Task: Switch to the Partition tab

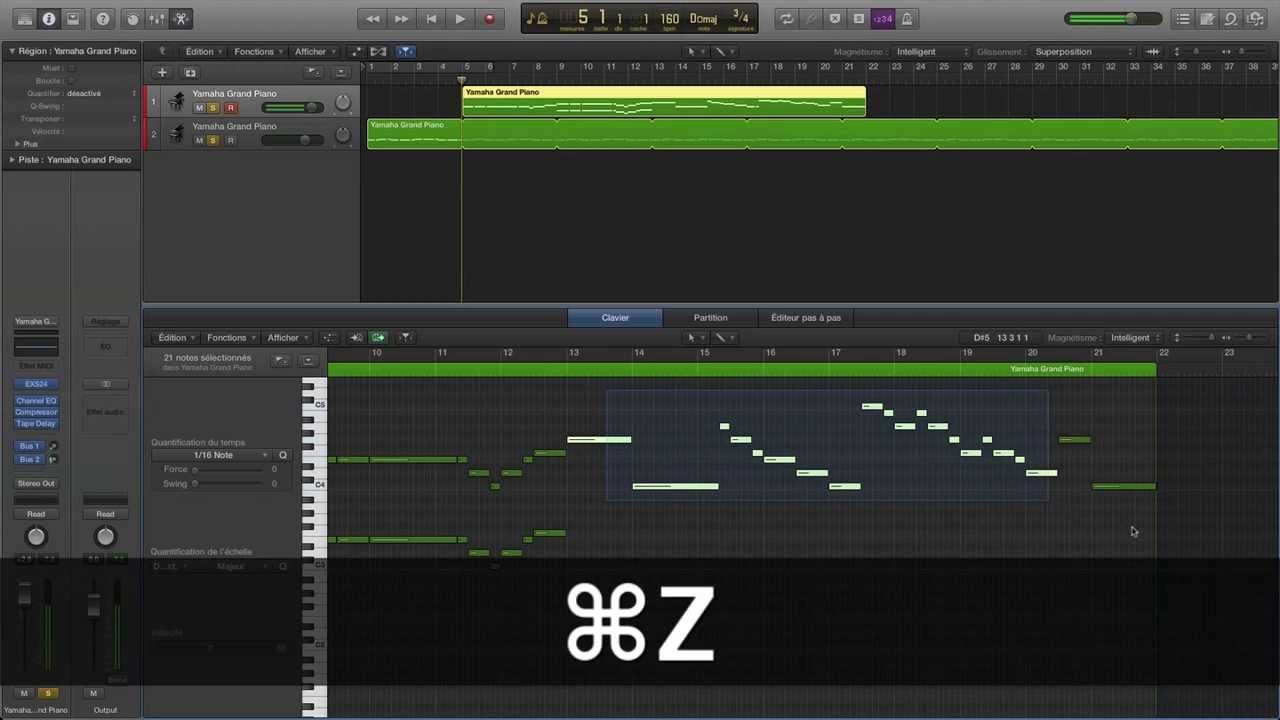Action: (710, 318)
